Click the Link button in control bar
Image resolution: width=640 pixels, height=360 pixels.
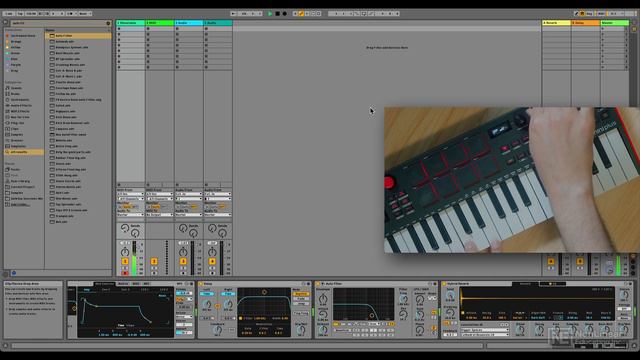pyautogui.click(x=9, y=13)
